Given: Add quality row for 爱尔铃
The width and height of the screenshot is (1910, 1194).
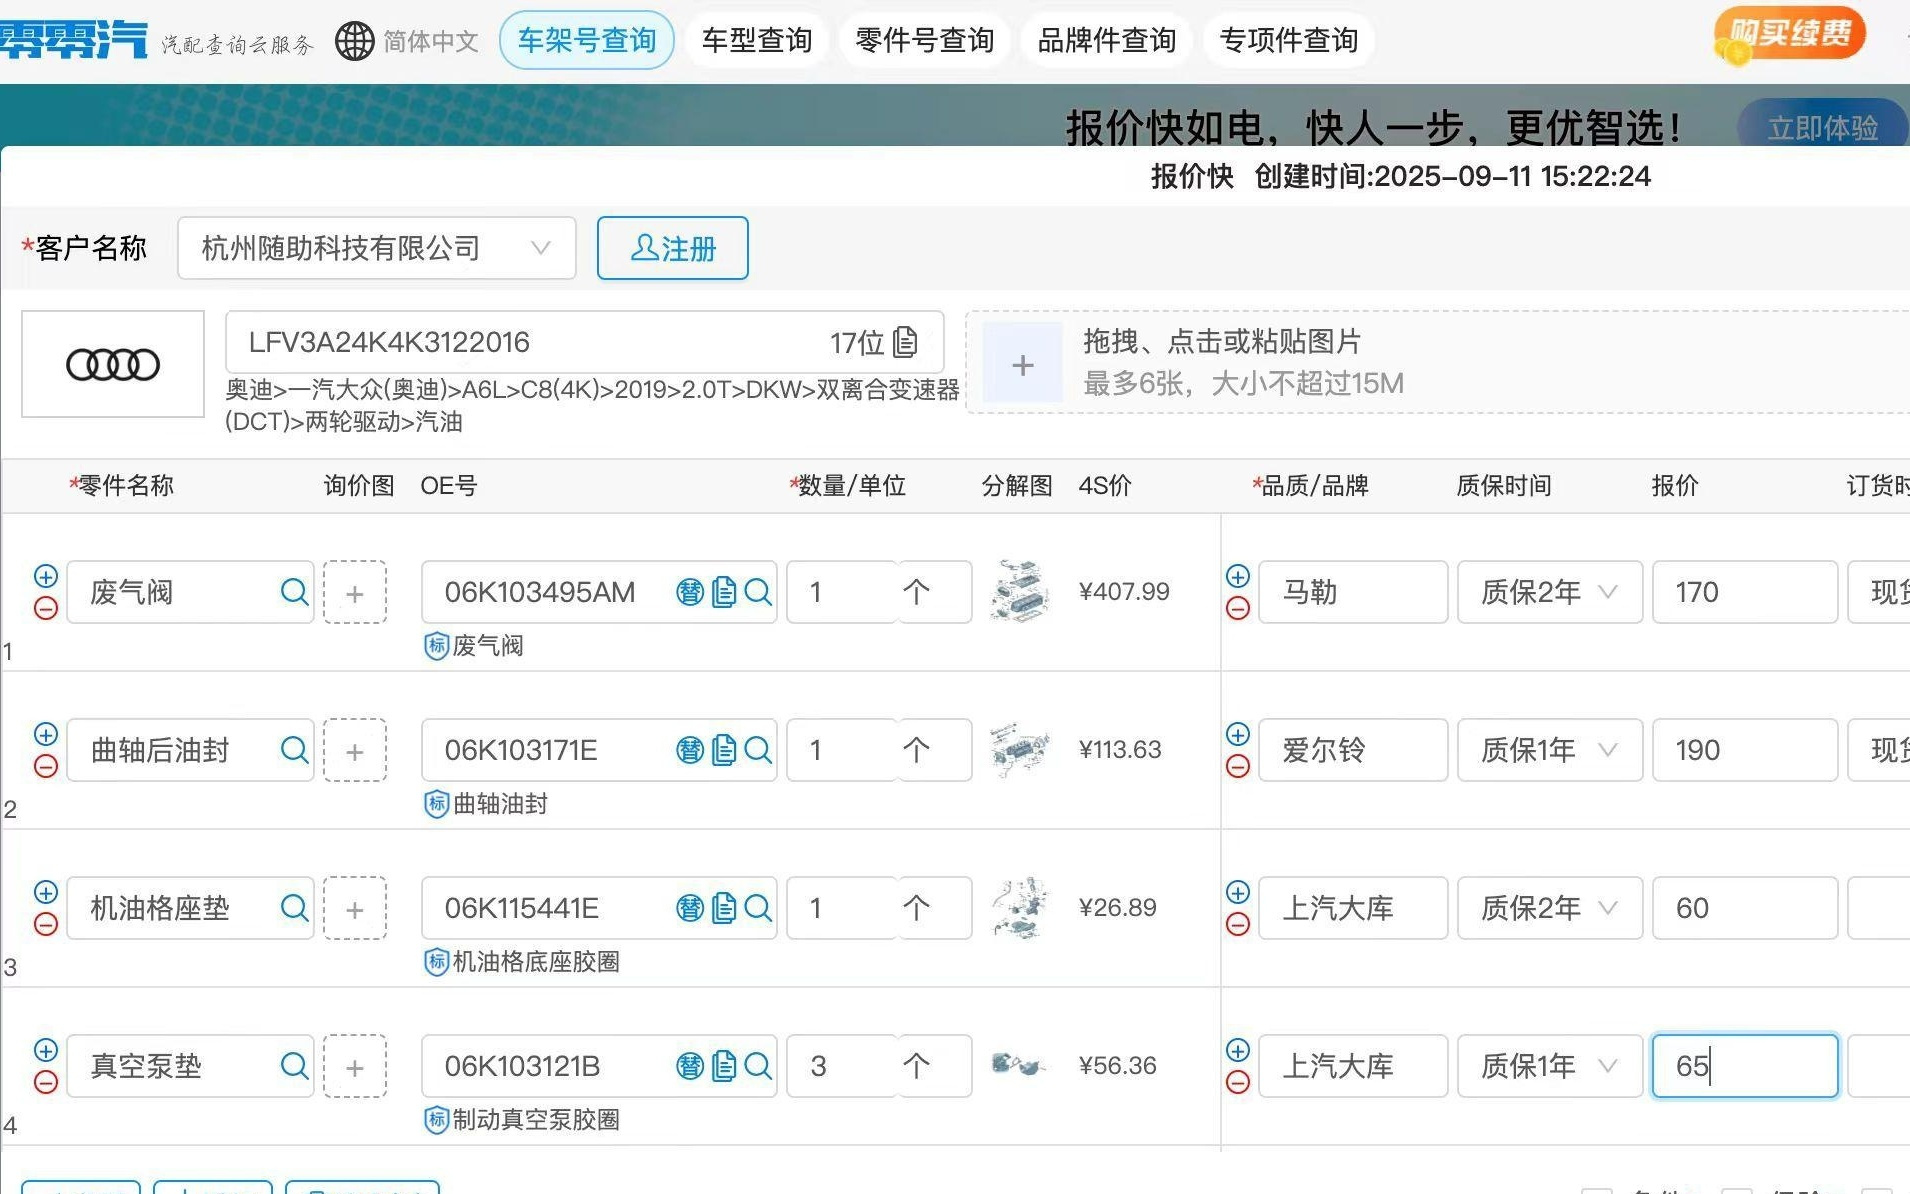Looking at the screenshot, I should click(1238, 734).
